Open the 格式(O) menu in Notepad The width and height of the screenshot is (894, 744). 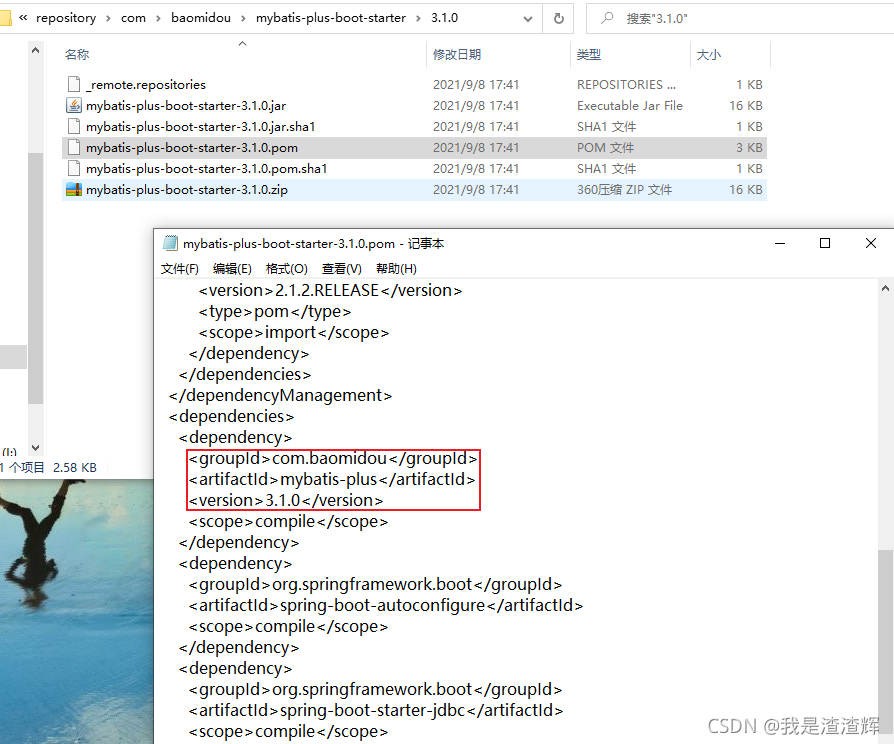pos(287,269)
